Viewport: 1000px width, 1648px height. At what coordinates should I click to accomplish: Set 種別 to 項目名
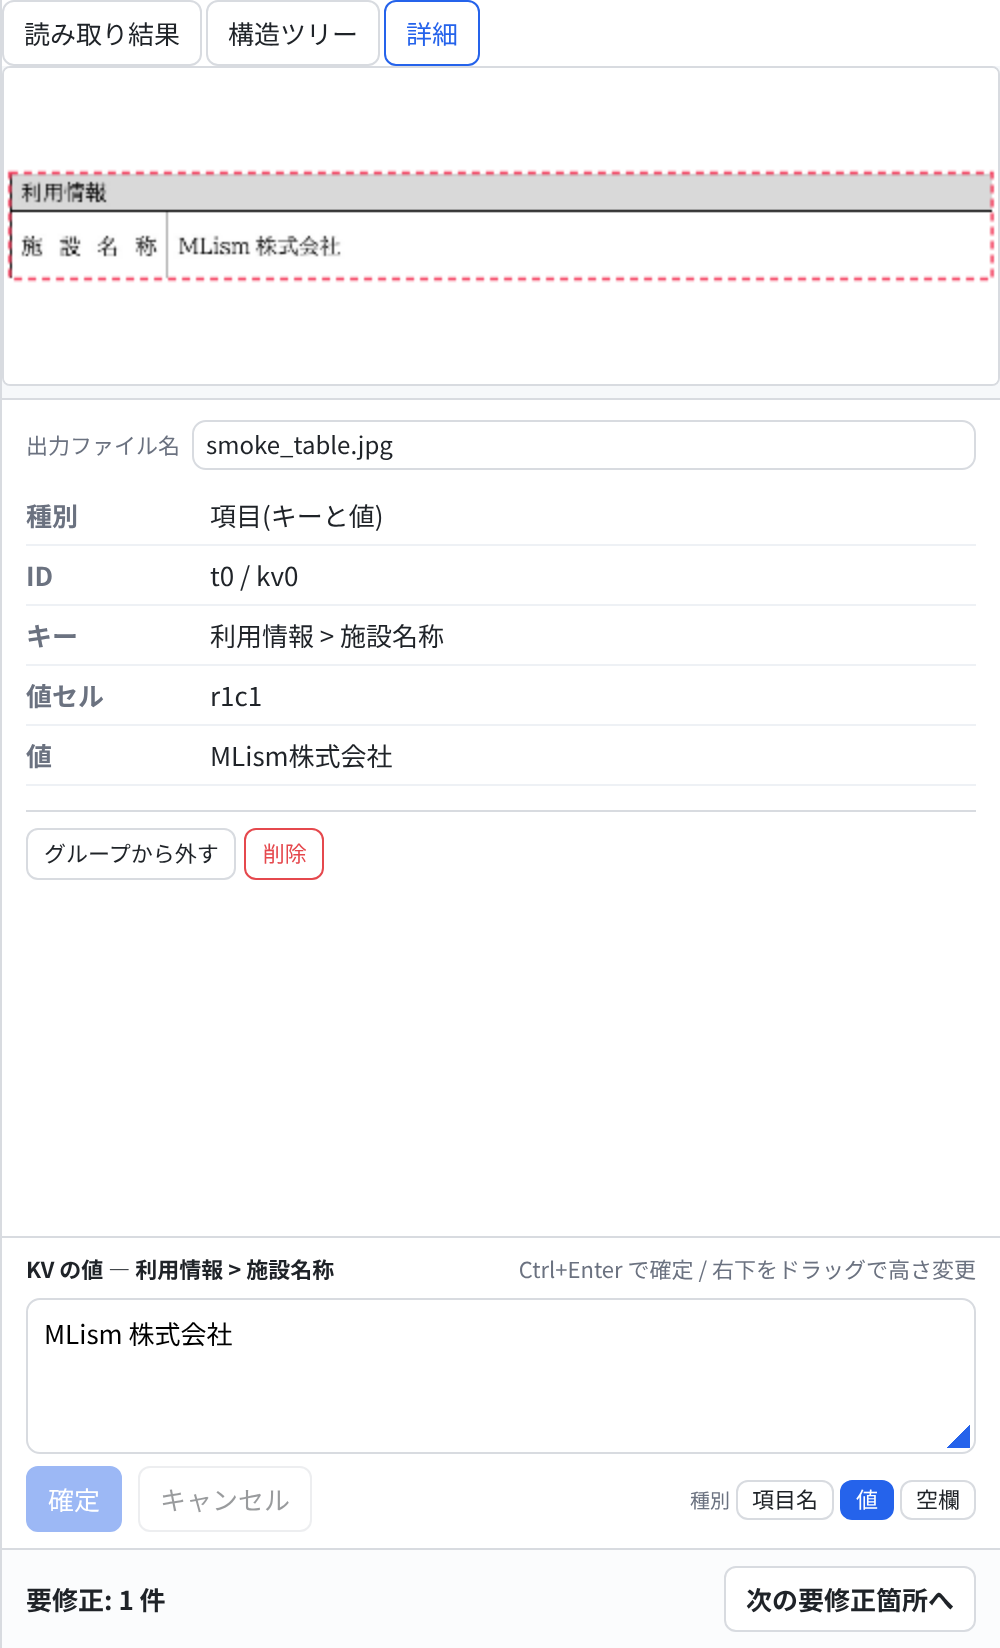point(785,1500)
